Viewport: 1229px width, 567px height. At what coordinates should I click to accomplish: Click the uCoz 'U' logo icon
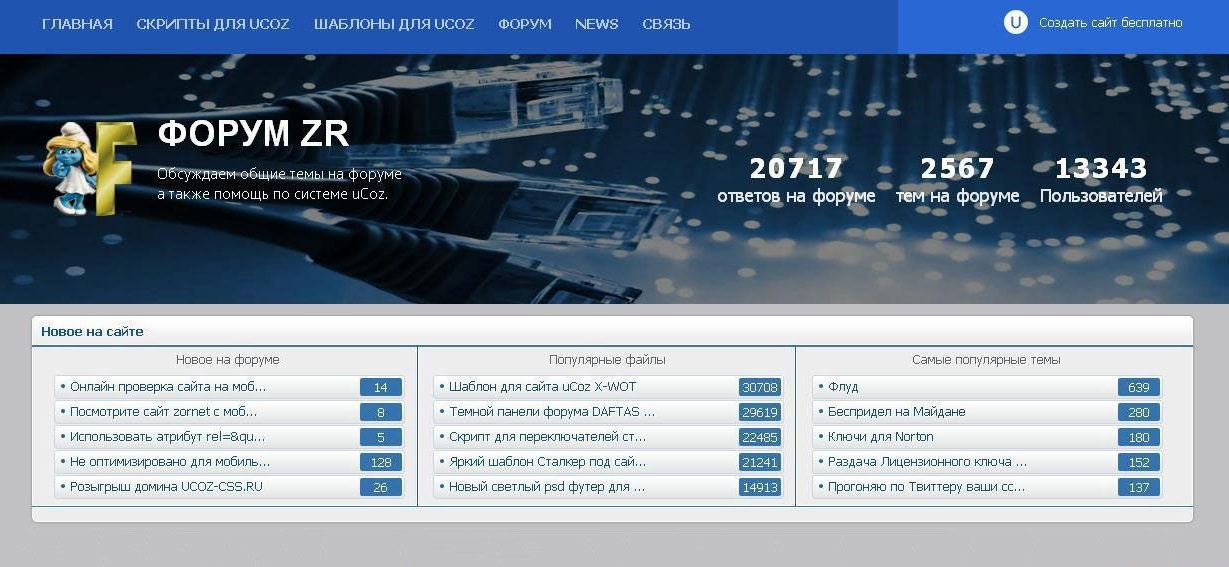click(x=1015, y=22)
